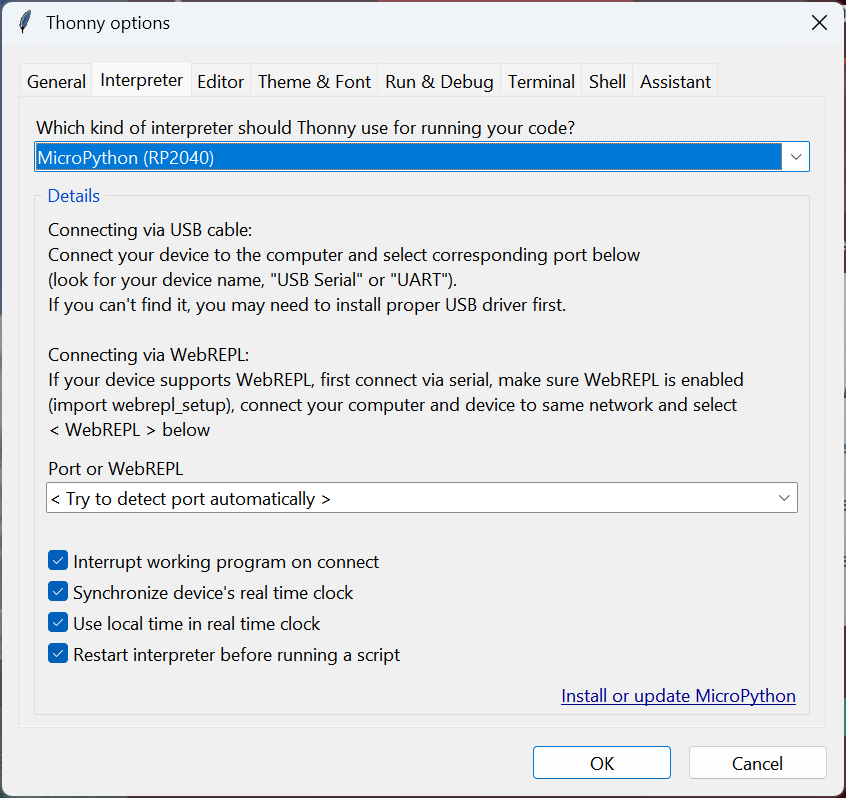Click Install or update MicroPython link

[x=678, y=696]
